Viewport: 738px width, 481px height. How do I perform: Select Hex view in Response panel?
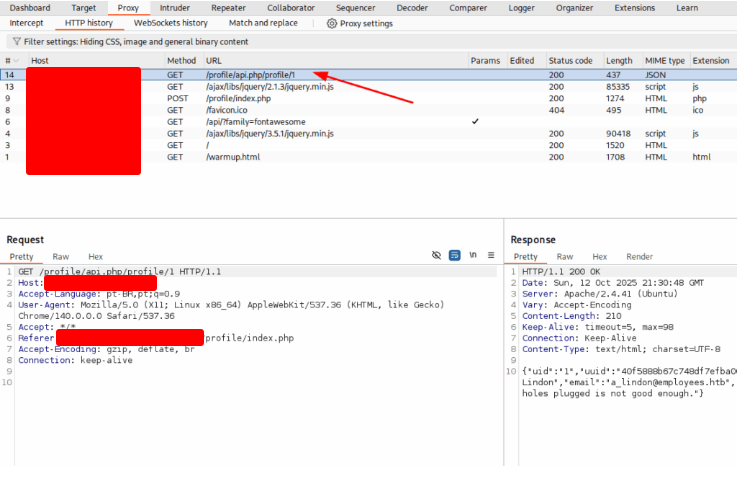pyautogui.click(x=600, y=257)
